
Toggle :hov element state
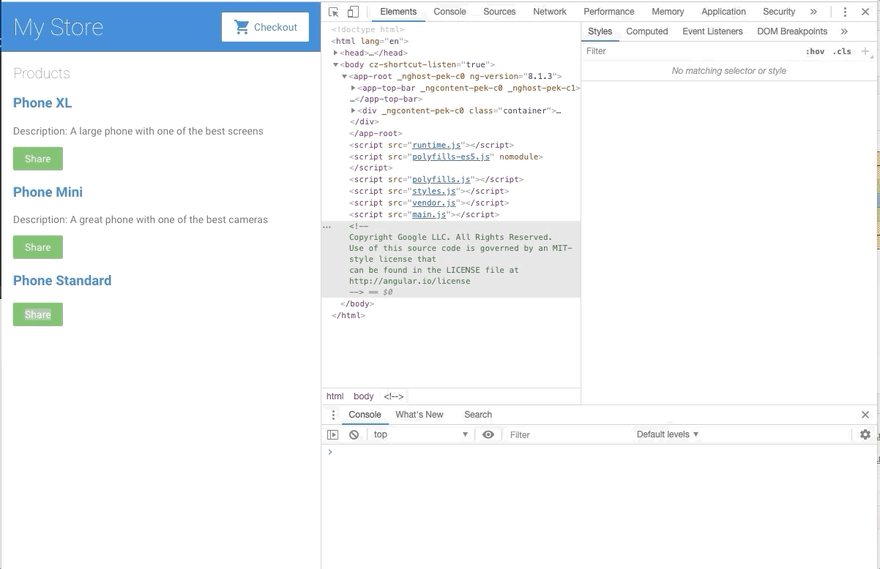815,51
